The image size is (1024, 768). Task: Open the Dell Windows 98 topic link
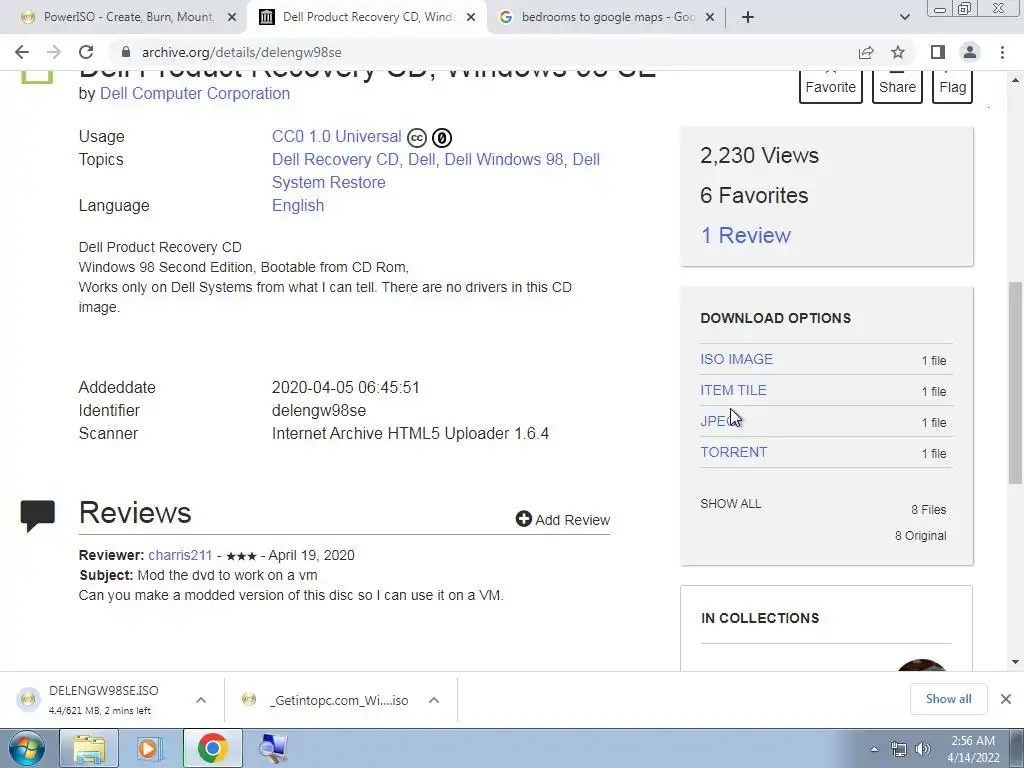[x=504, y=159]
